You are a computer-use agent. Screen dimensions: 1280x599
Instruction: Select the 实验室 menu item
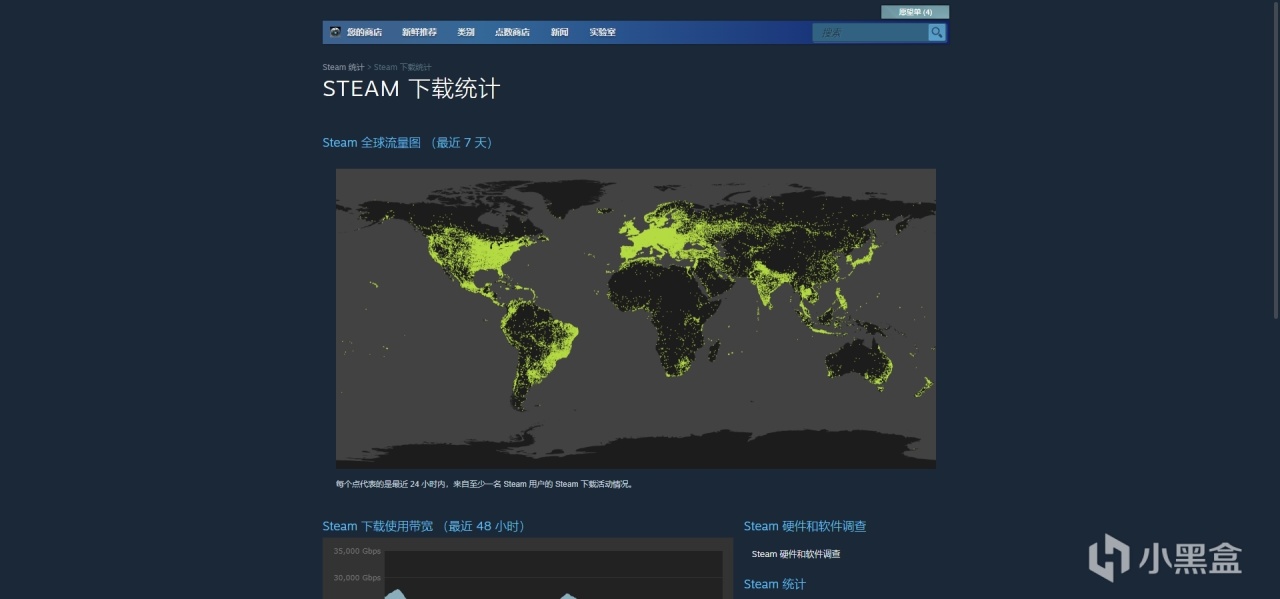[x=601, y=31]
